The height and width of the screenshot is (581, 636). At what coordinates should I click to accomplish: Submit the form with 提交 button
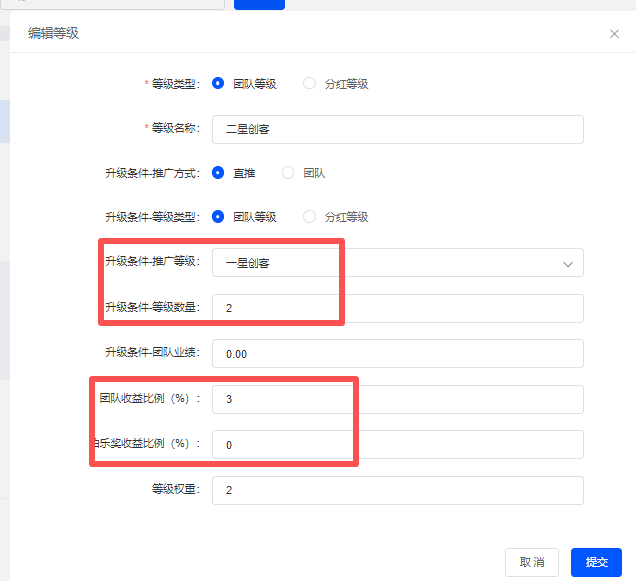(x=596, y=562)
